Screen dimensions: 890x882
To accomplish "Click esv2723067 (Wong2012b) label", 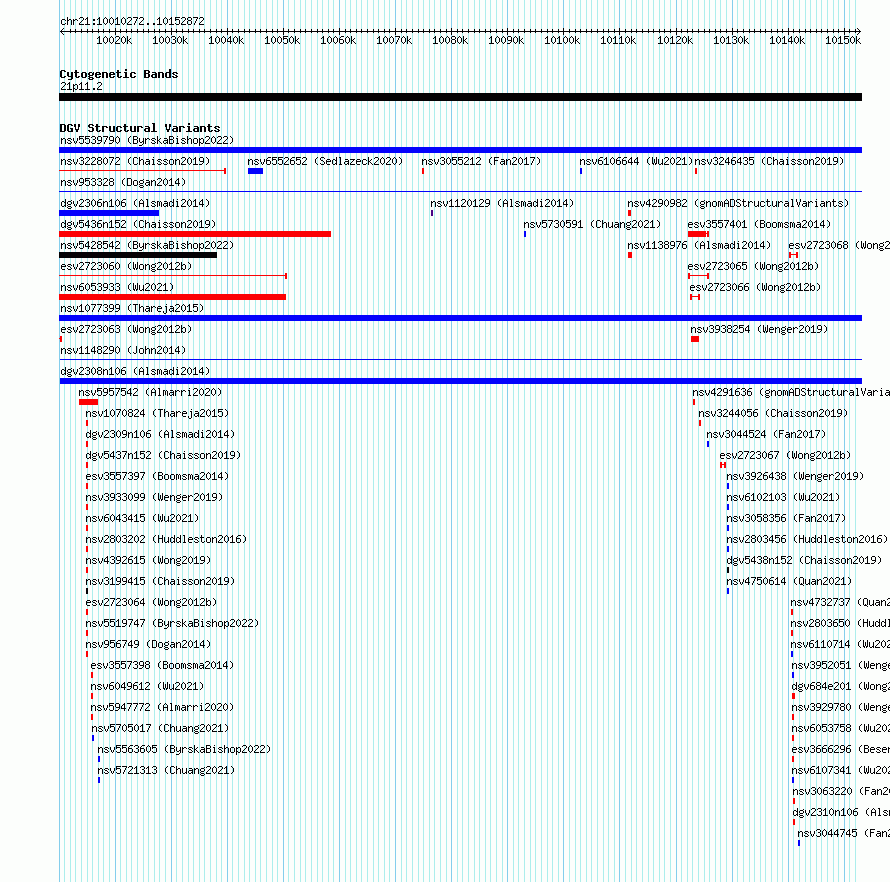I will [x=786, y=455].
